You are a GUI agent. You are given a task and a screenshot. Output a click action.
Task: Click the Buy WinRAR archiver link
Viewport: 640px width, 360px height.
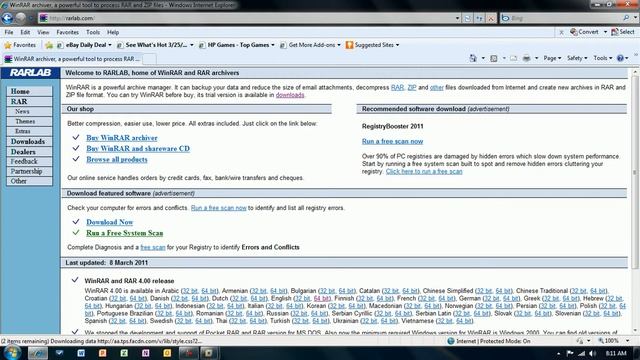click(122, 138)
